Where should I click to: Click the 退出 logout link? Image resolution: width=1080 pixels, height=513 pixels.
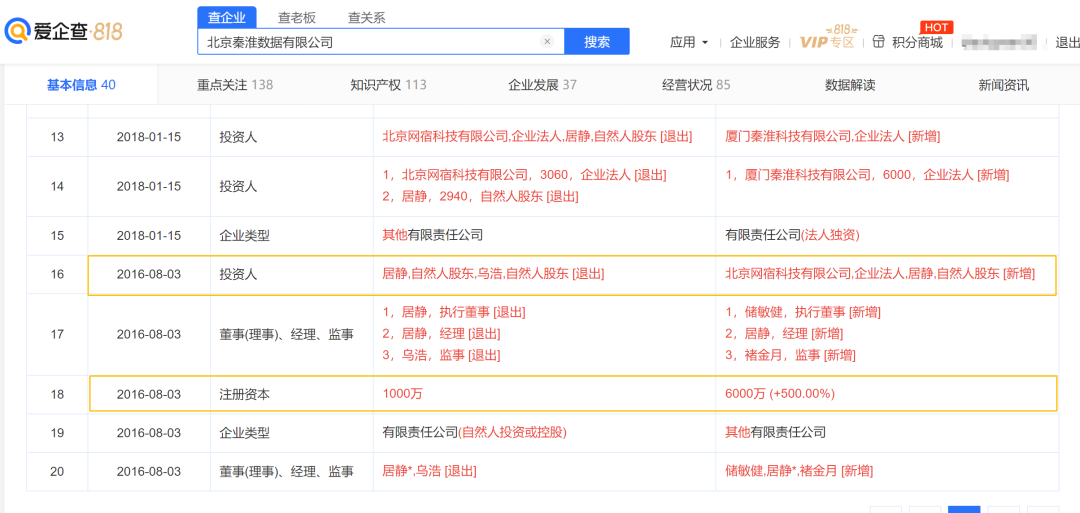[1067, 42]
